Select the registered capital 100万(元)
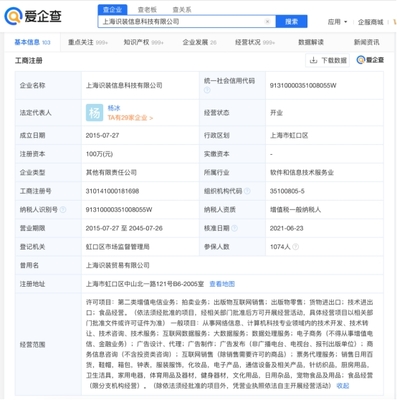 tap(99, 154)
